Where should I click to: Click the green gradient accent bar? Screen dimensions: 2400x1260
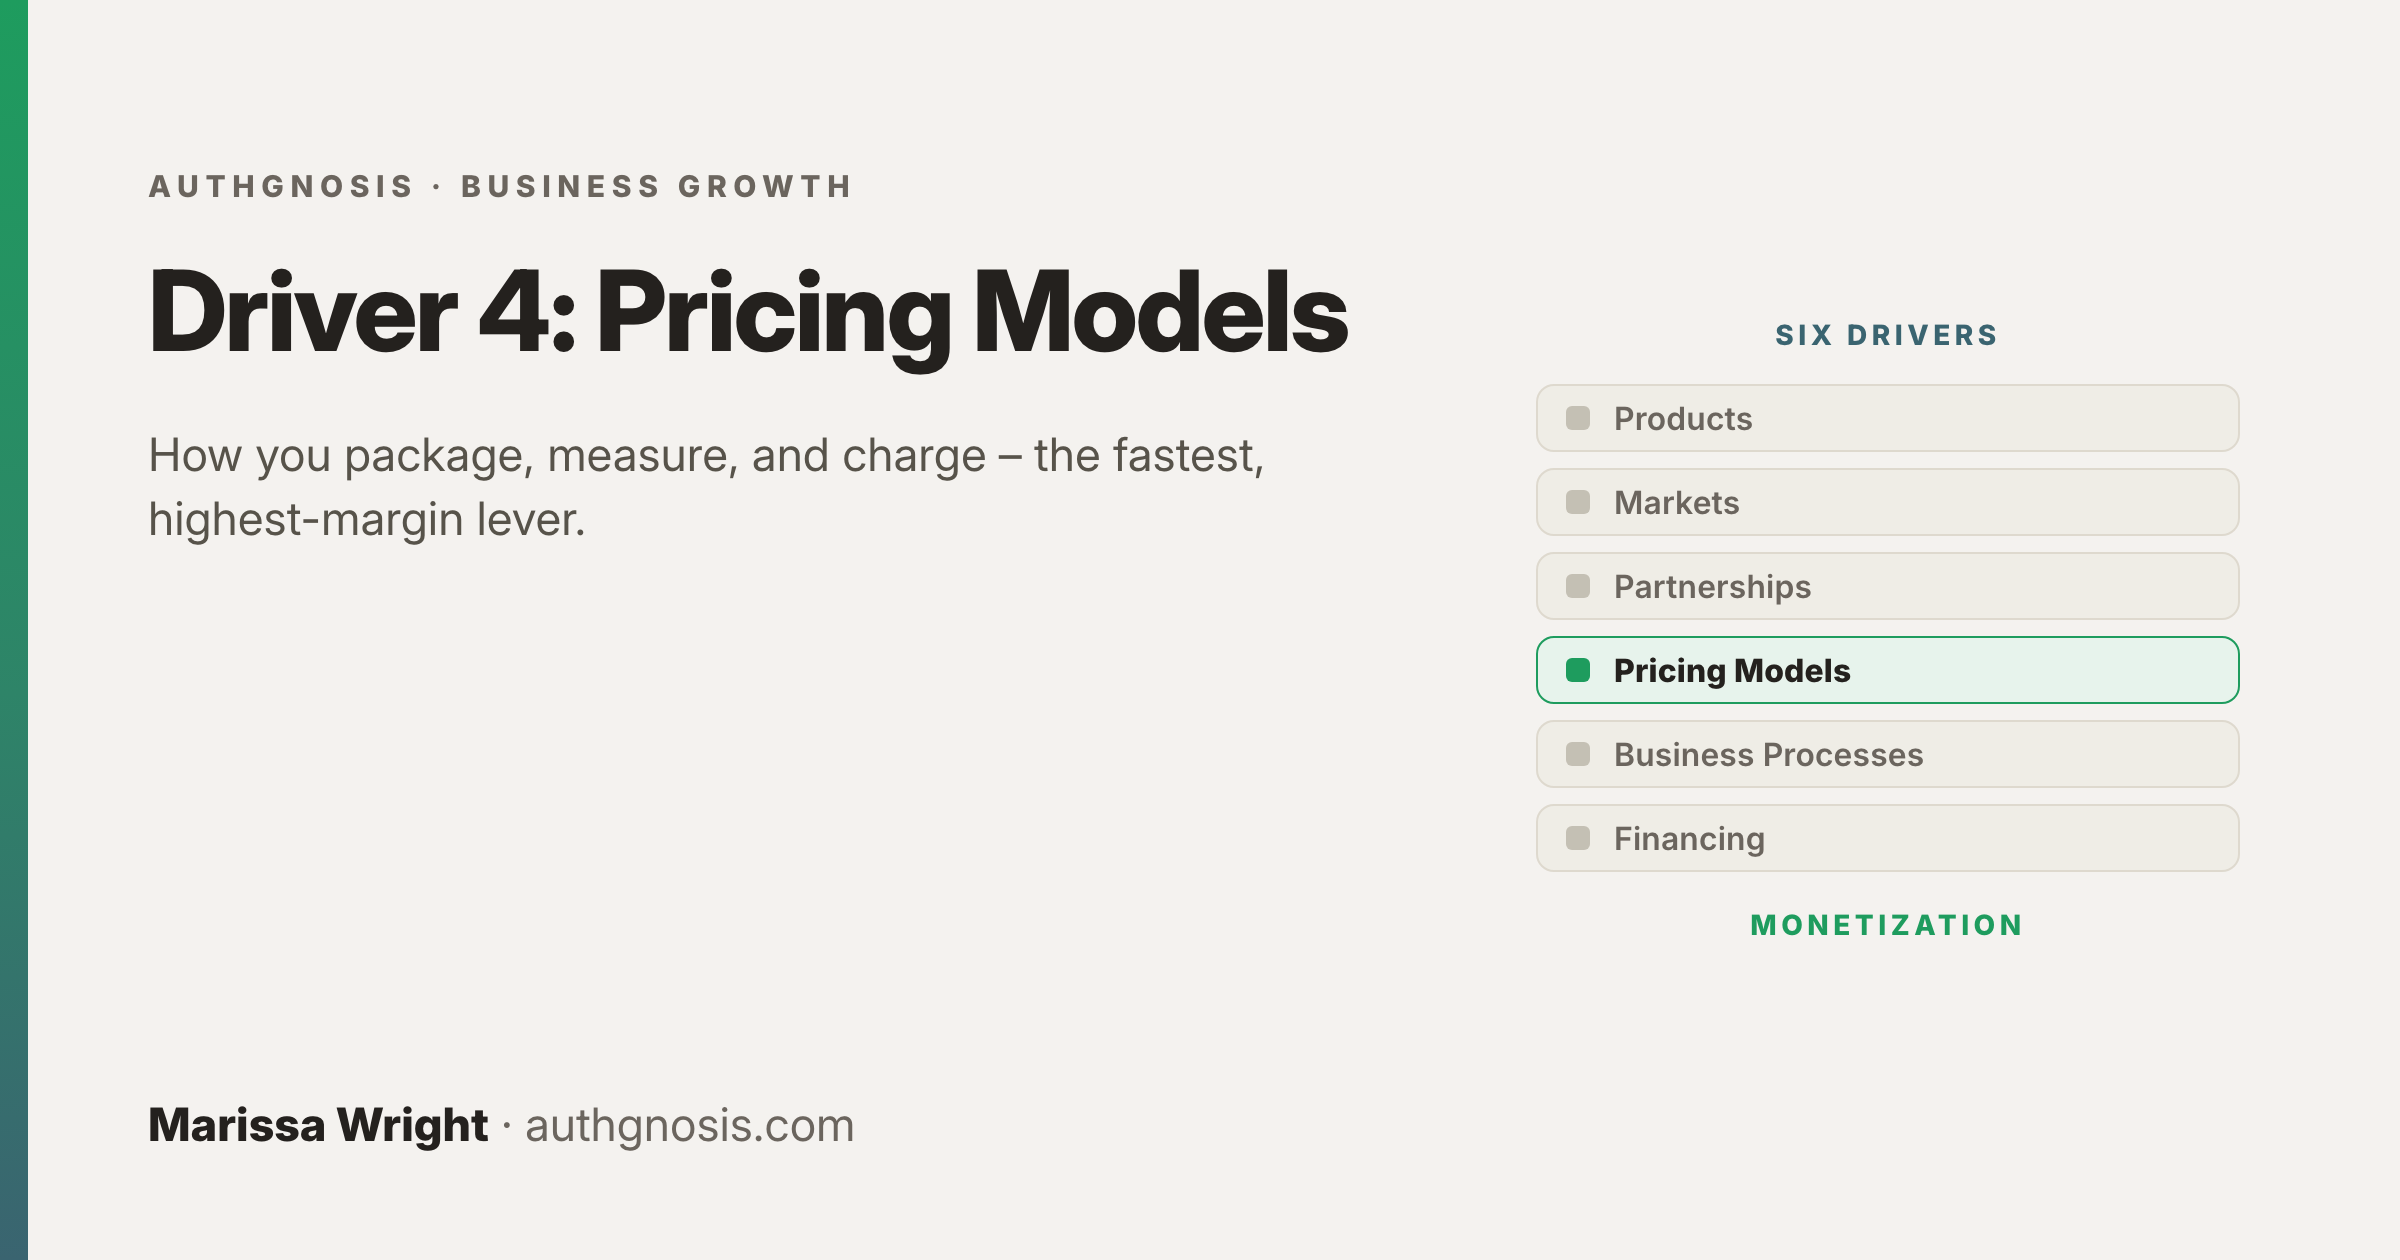14,630
